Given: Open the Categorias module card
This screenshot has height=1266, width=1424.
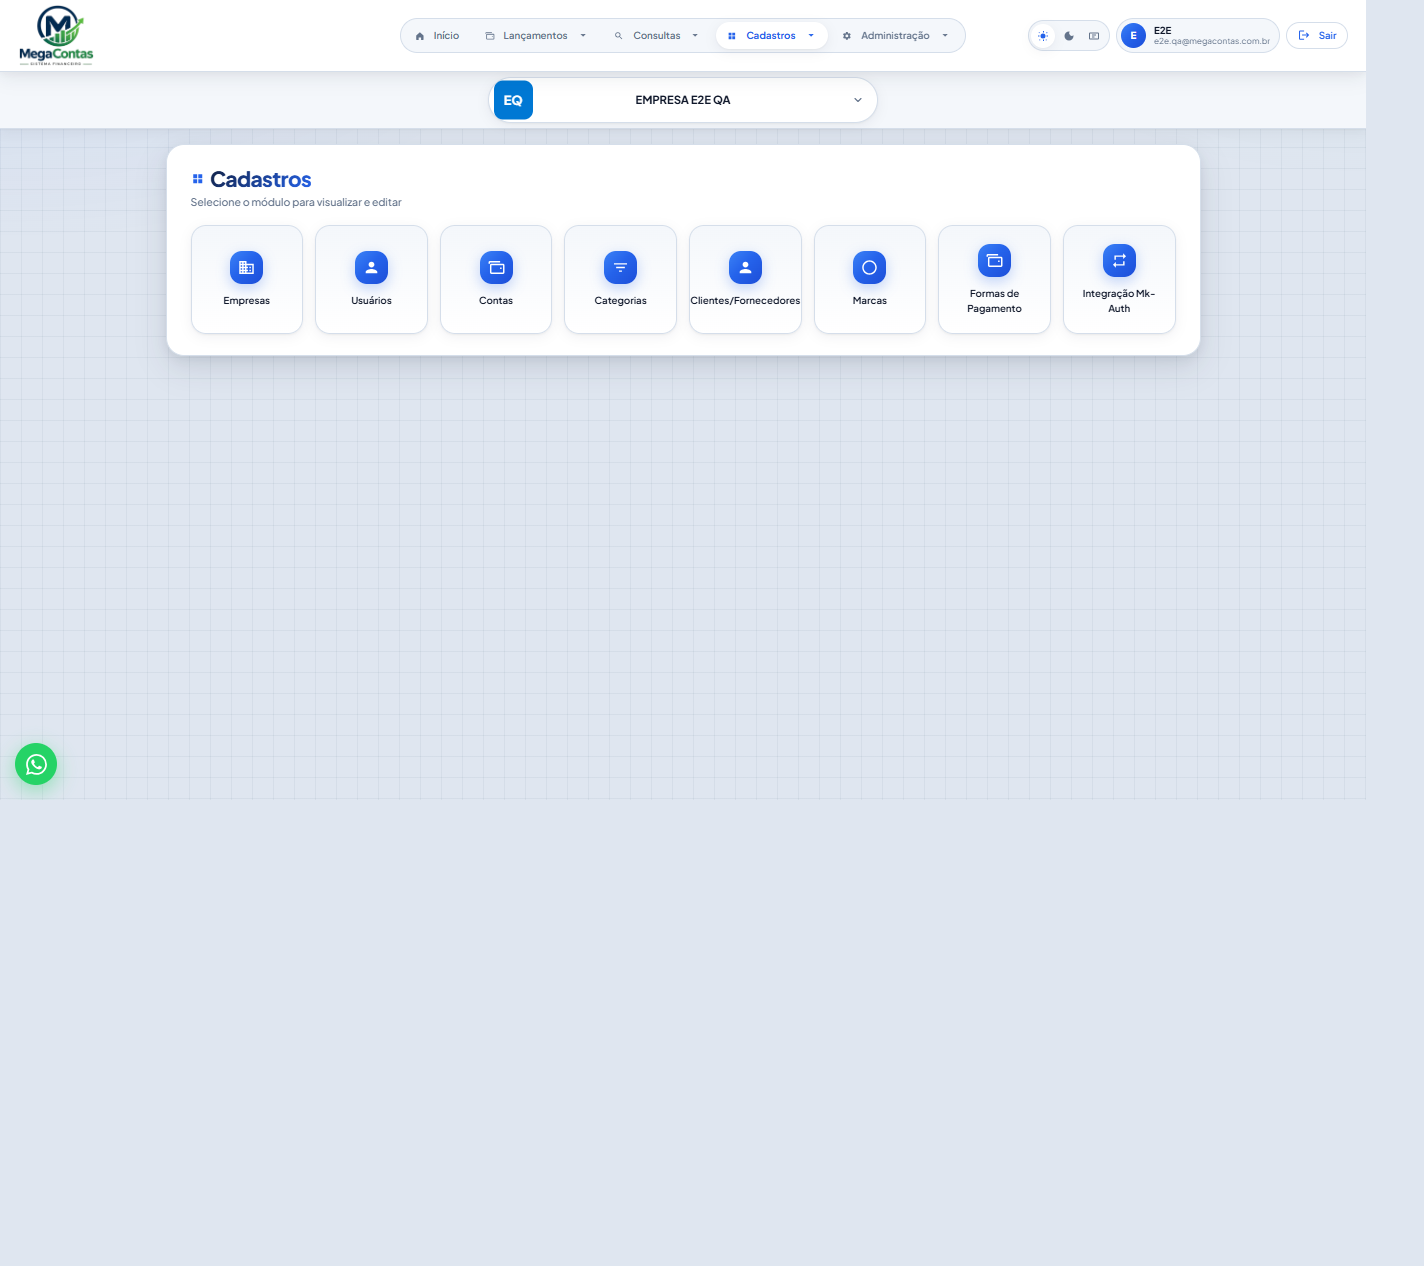Looking at the screenshot, I should pyautogui.click(x=620, y=279).
